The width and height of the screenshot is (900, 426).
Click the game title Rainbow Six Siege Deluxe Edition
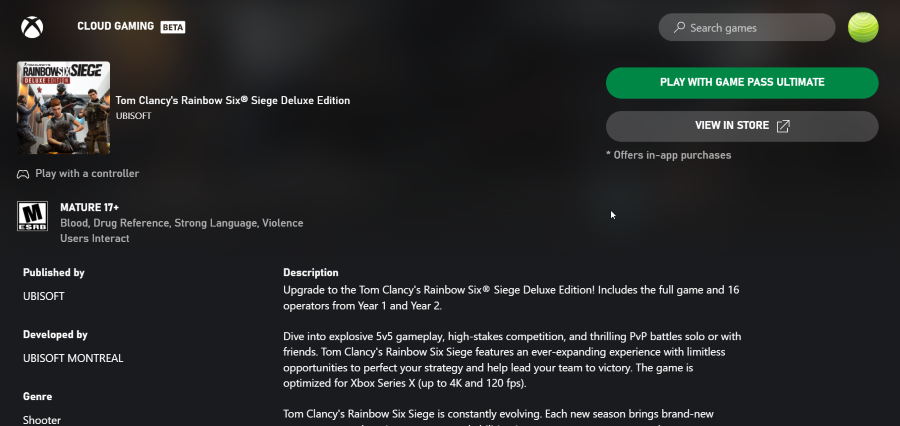pyautogui.click(x=232, y=100)
